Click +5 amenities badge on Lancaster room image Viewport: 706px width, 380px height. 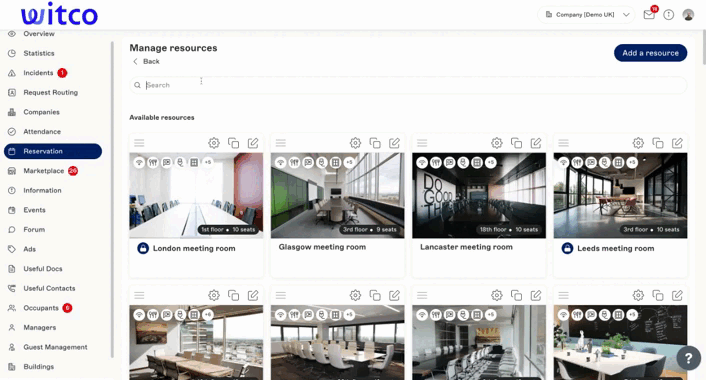491,162
